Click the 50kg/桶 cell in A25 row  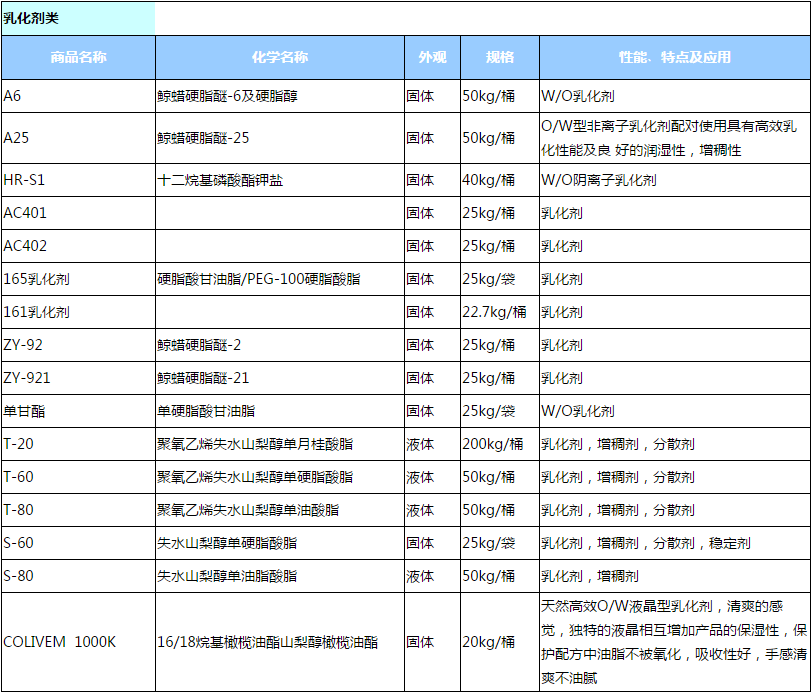tap(500, 138)
